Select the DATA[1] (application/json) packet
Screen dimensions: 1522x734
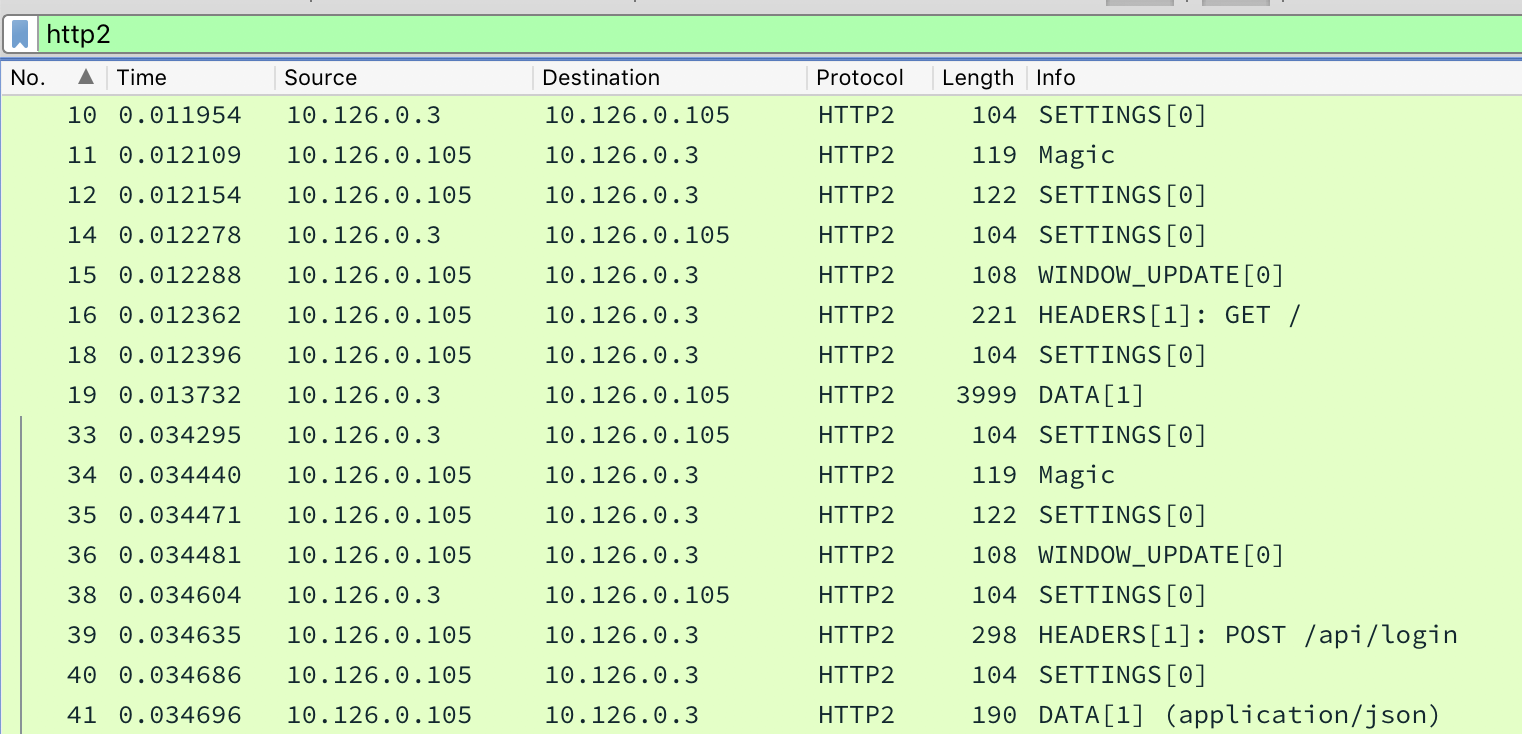[x=761, y=715]
